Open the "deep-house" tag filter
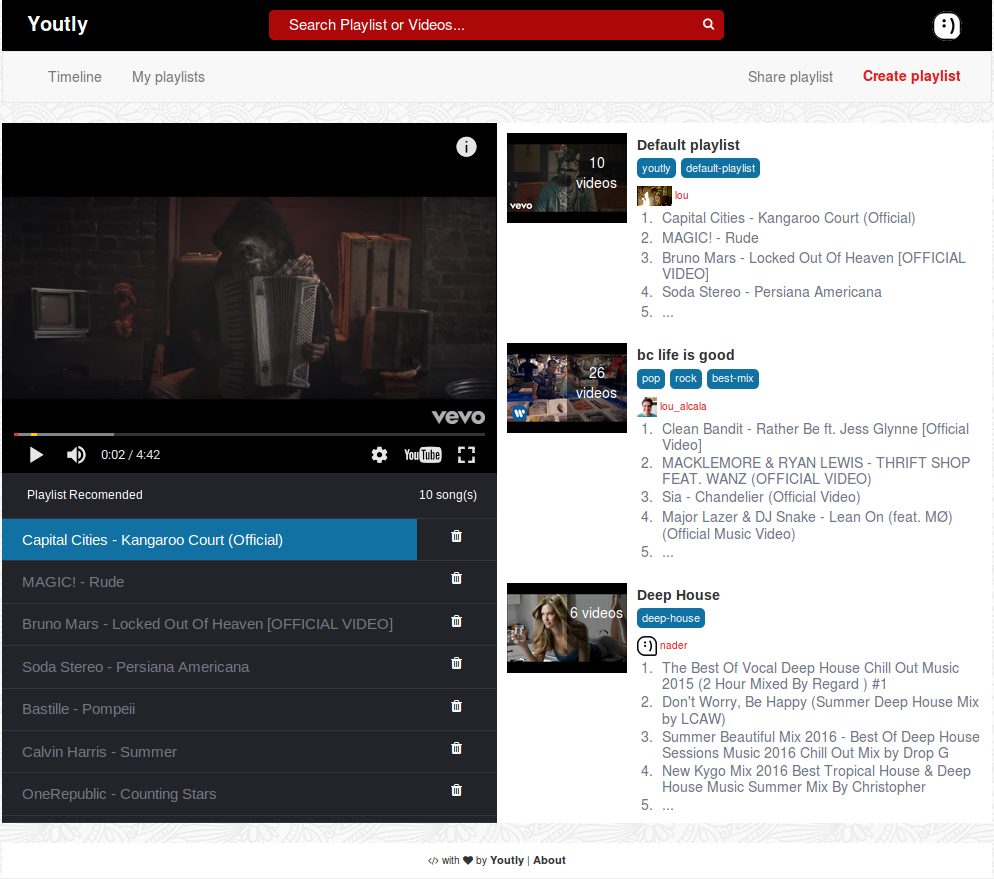994x879 pixels. click(x=670, y=618)
